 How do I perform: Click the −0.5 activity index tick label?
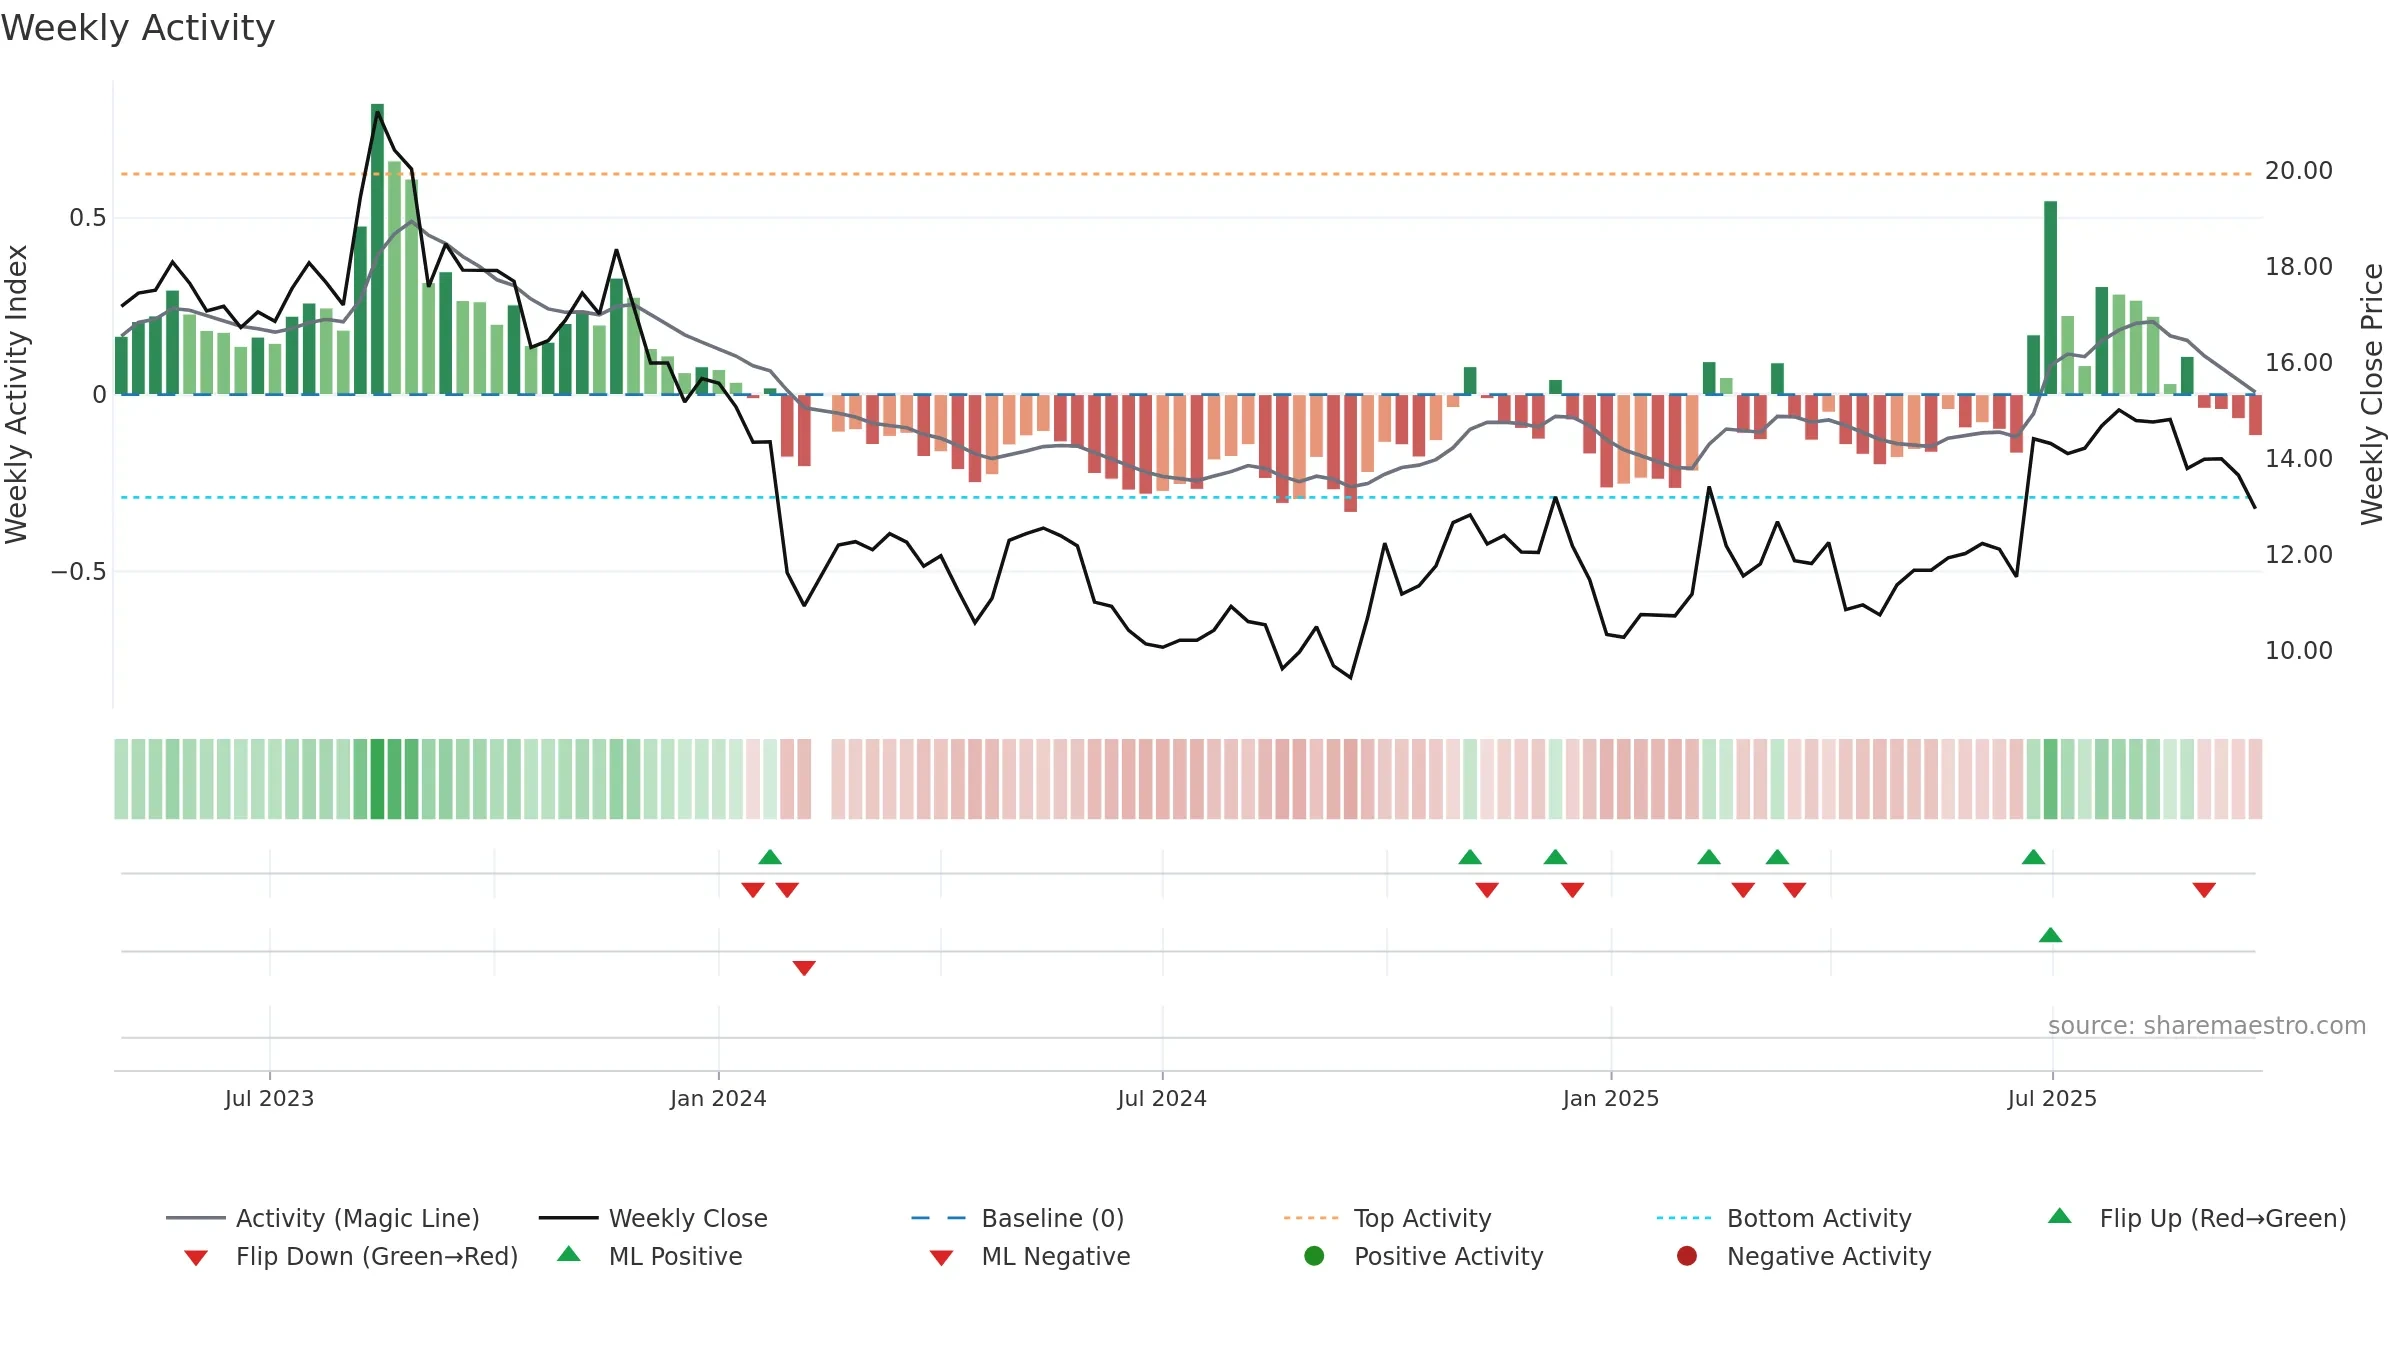79,572
